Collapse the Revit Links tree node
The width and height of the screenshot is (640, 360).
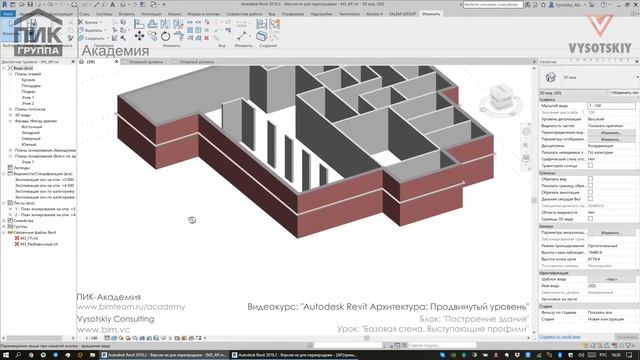coord(4,232)
